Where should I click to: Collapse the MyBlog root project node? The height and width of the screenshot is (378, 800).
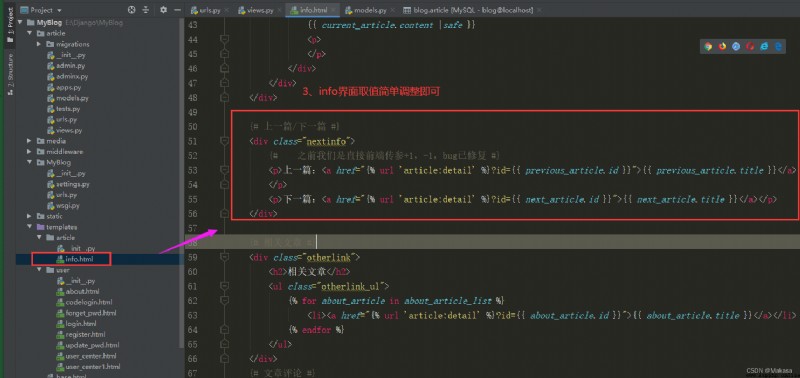point(21,22)
